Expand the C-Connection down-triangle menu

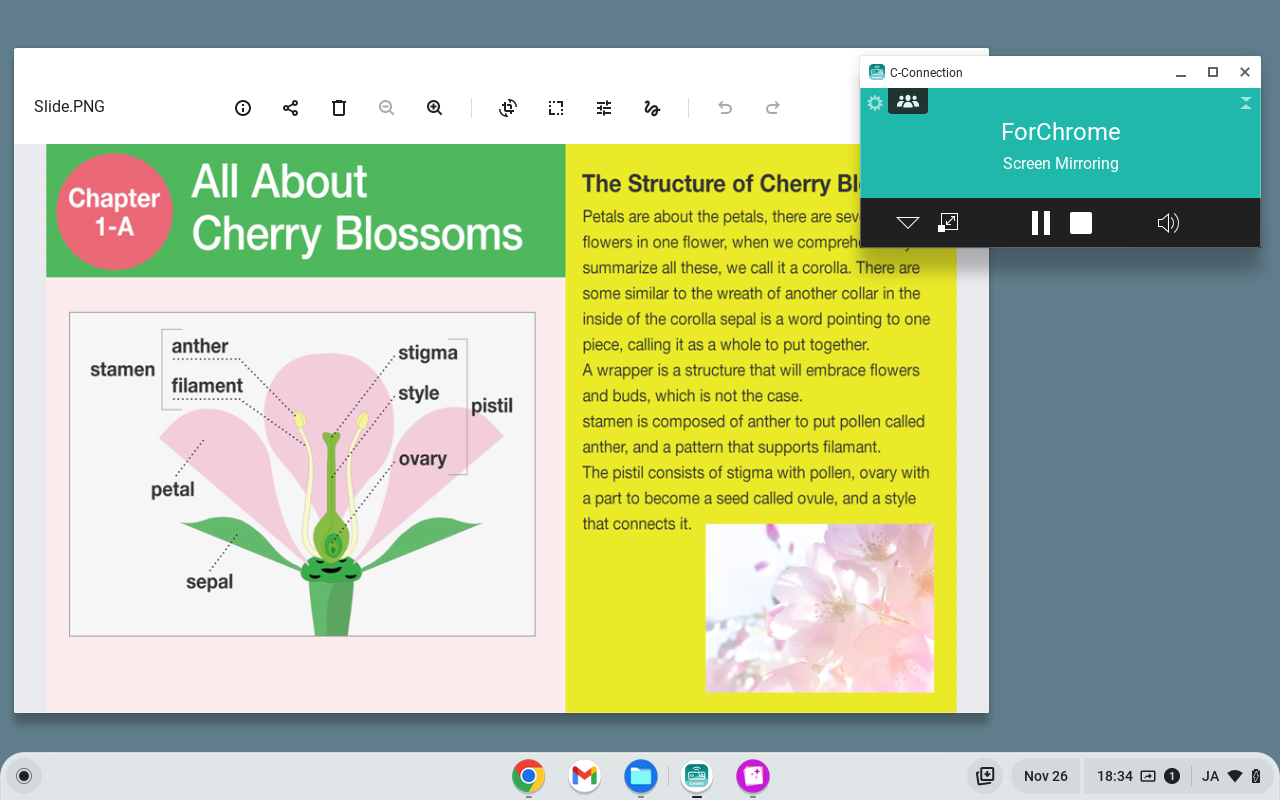pos(908,223)
